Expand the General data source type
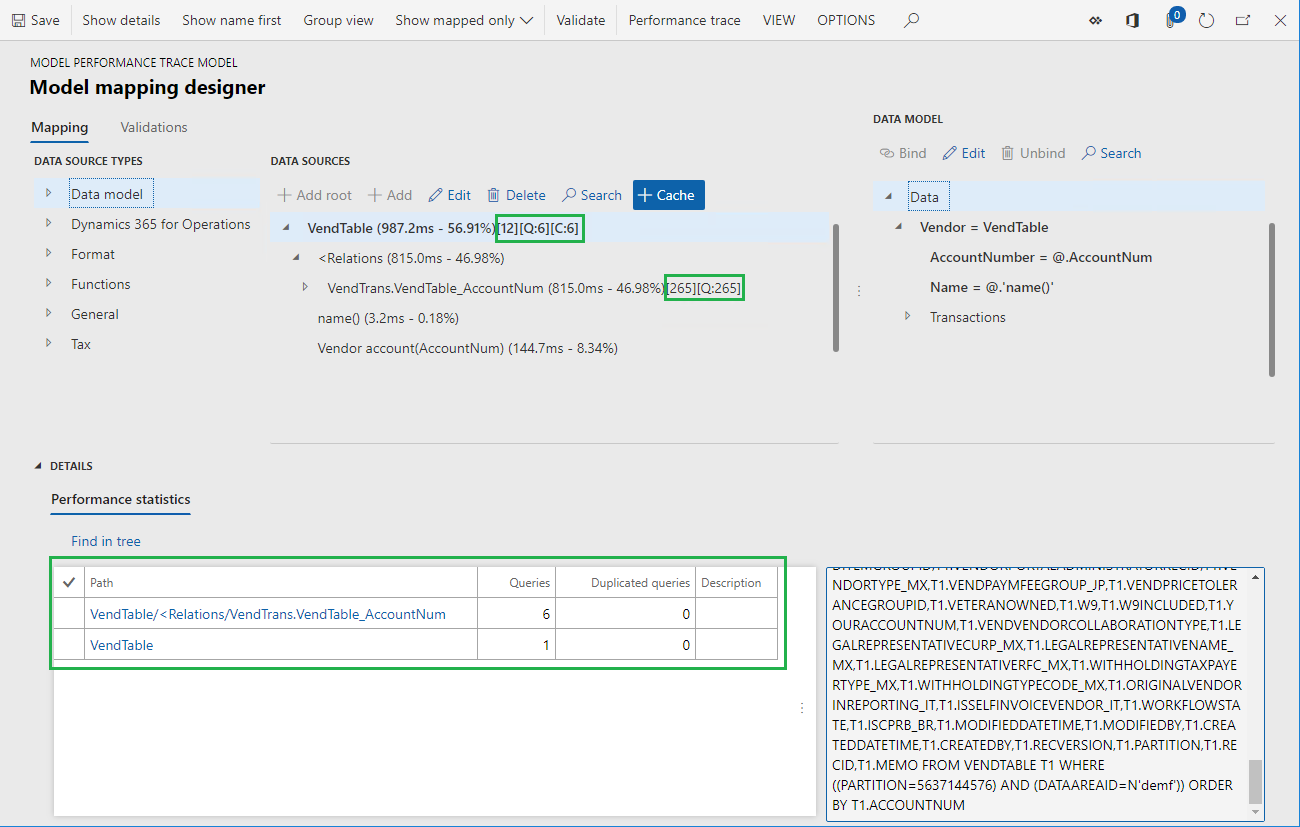 [x=48, y=313]
